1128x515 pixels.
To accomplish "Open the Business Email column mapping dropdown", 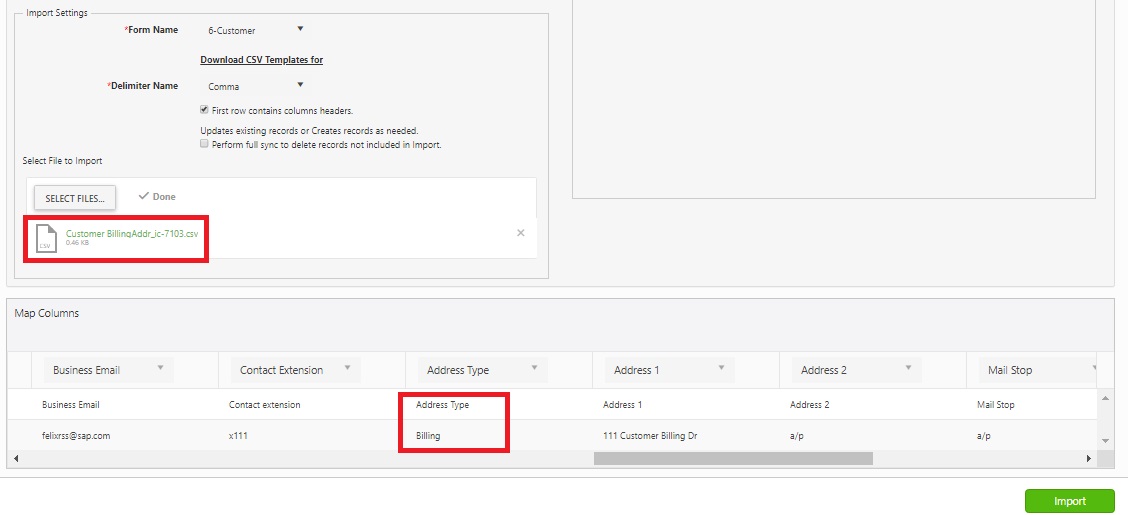I will [109, 370].
